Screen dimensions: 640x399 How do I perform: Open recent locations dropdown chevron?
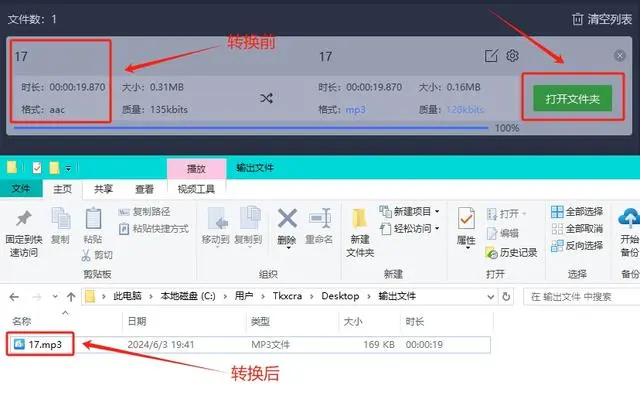pos(55,297)
